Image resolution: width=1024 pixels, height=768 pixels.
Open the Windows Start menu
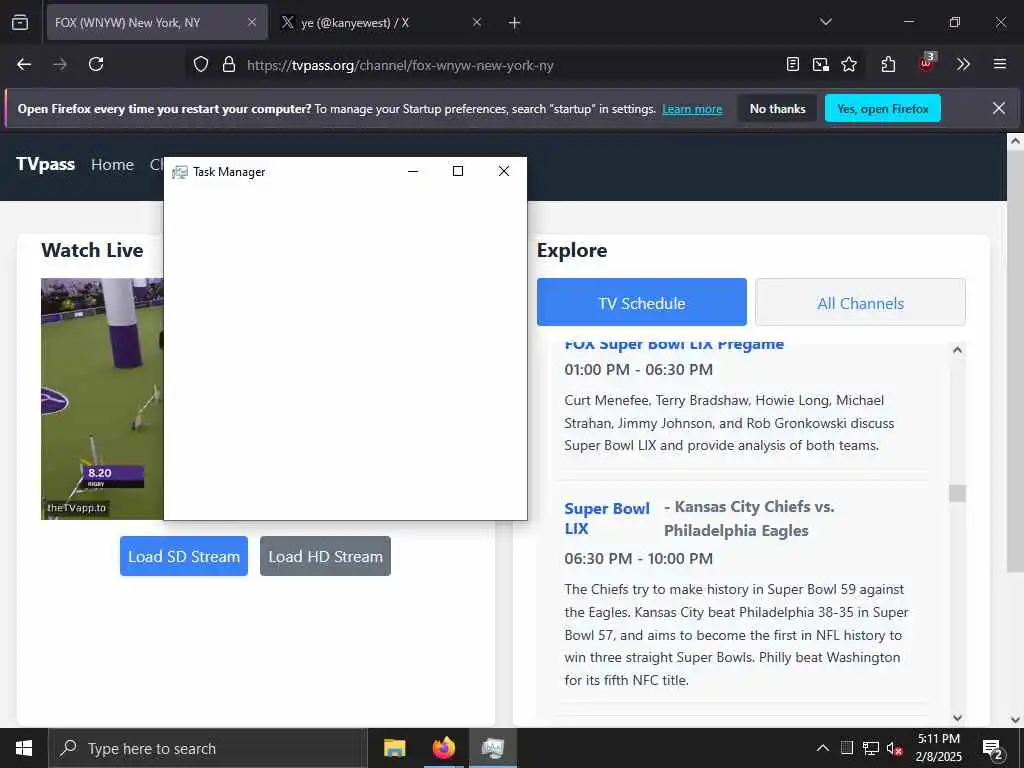(24, 748)
